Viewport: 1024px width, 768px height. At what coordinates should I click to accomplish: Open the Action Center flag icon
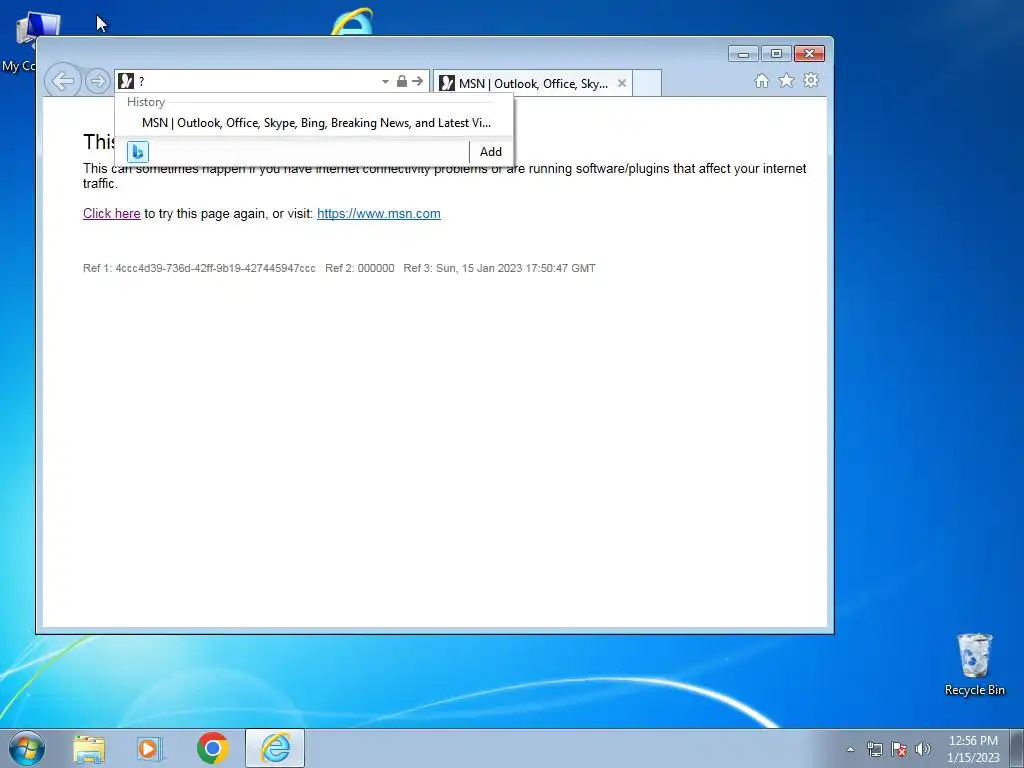[x=899, y=749]
